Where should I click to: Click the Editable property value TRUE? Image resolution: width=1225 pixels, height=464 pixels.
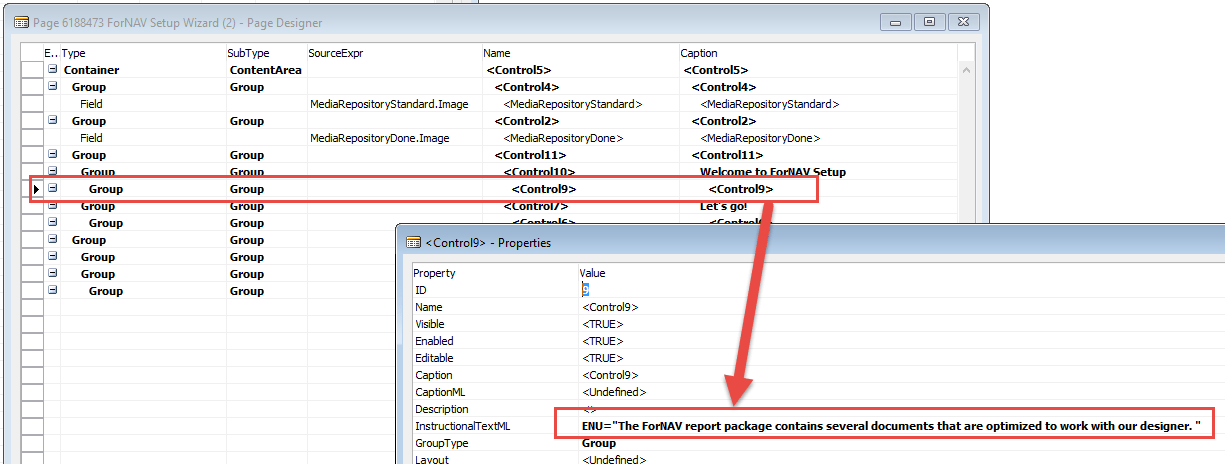tap(602, 358)
